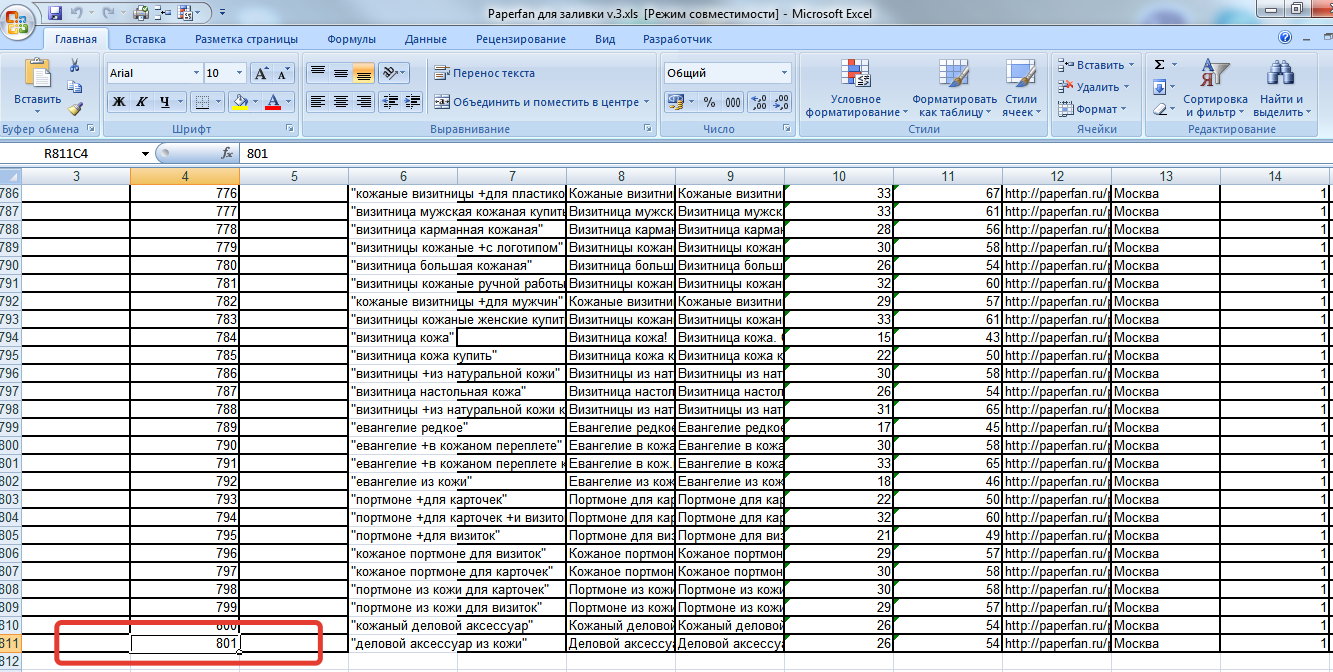Open Найти и выделить menu
Screen dimensions: 1333x672
point(1281,87)
